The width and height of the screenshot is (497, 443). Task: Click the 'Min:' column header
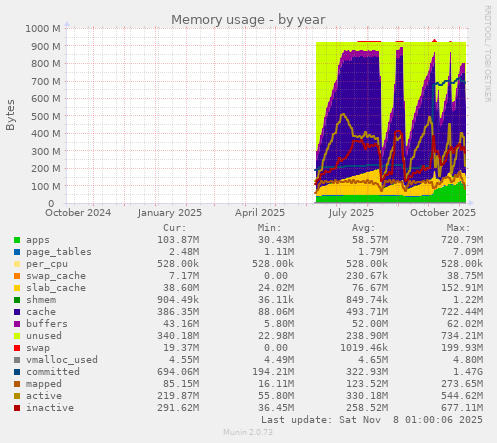click(269, 228)
